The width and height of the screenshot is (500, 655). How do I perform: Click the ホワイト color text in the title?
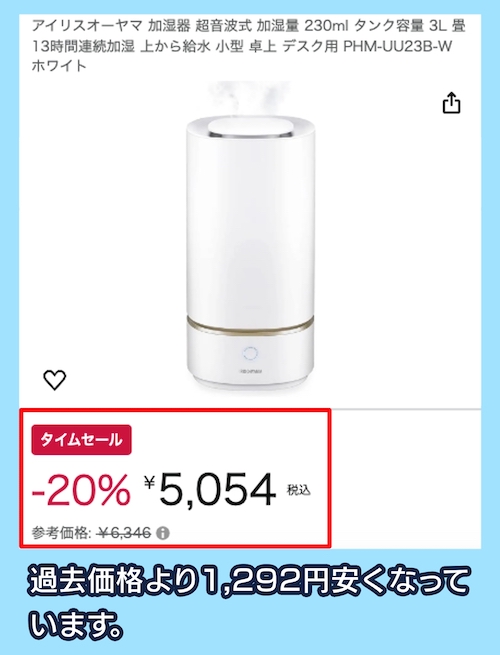coord(59,66)
